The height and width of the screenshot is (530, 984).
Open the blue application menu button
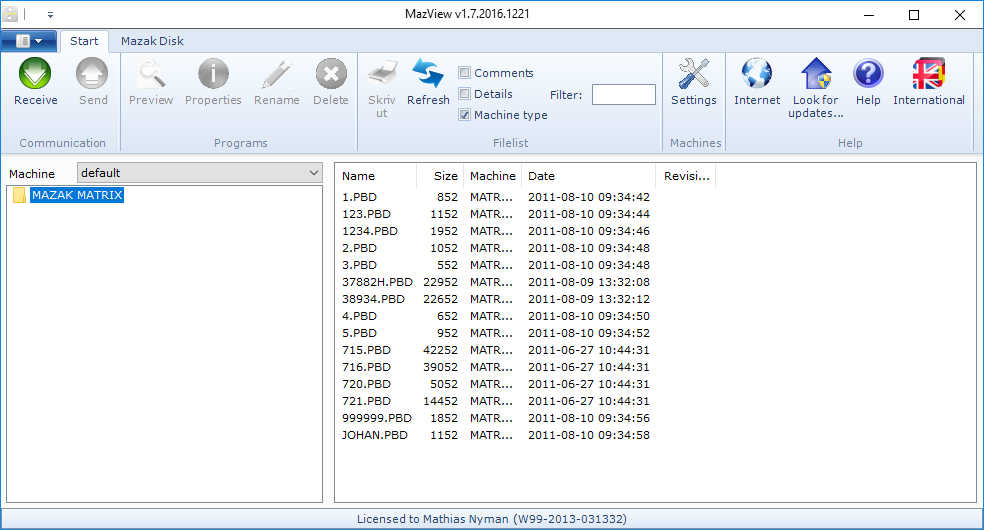(29, 41)
